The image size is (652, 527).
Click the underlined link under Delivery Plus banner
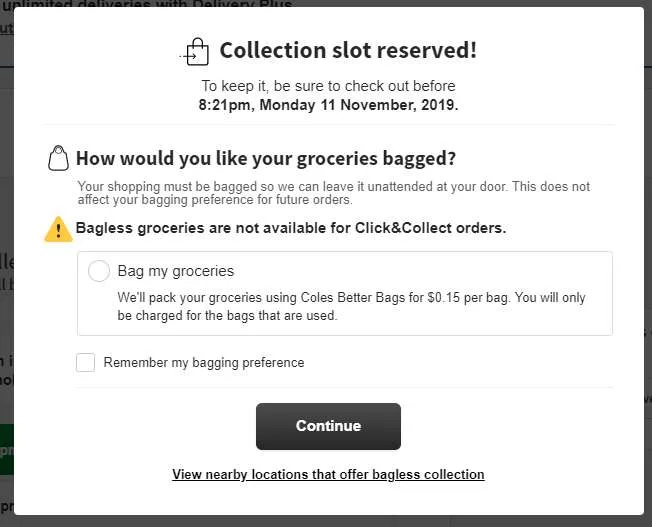[6, 29]
